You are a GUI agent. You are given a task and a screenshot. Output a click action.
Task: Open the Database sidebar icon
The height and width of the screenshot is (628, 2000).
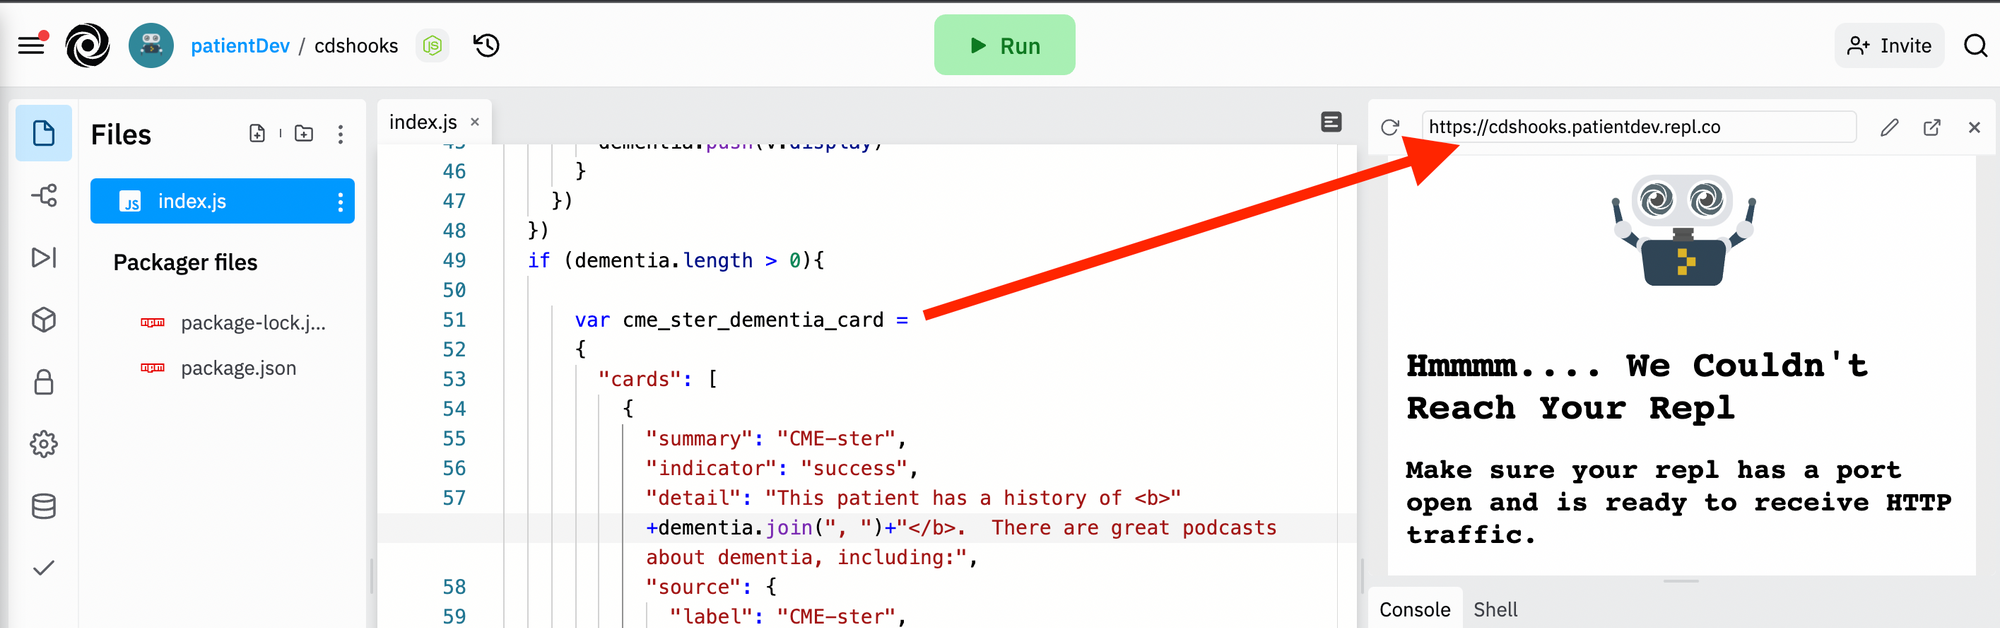(x=44, y=506)
